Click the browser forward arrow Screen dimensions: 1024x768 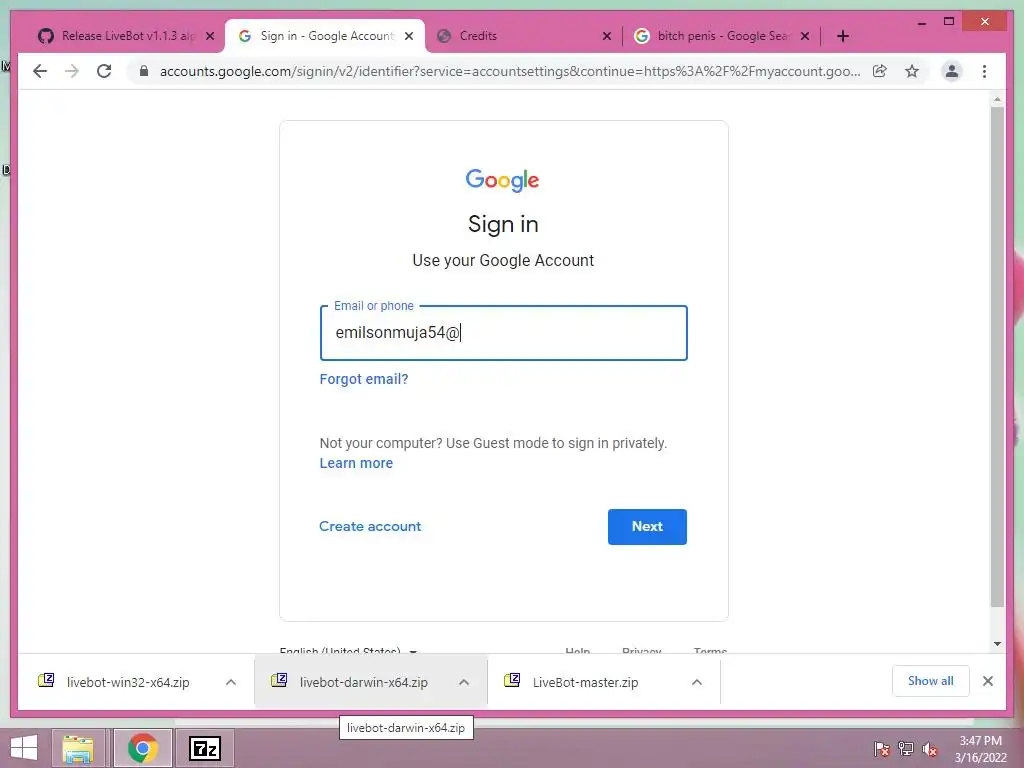tap(72, 71)
